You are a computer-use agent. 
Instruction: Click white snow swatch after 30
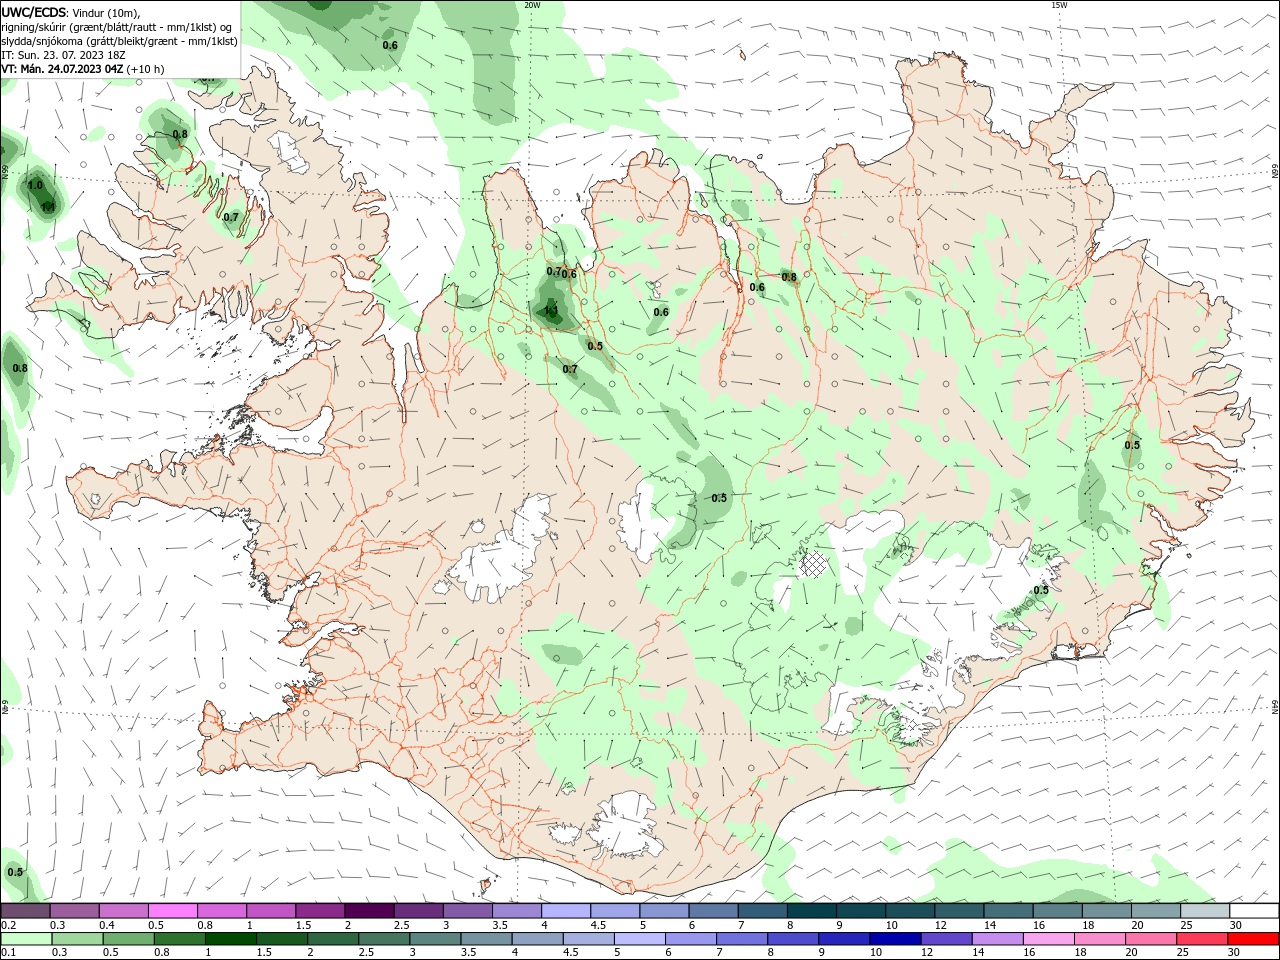tap(1253, 911)
